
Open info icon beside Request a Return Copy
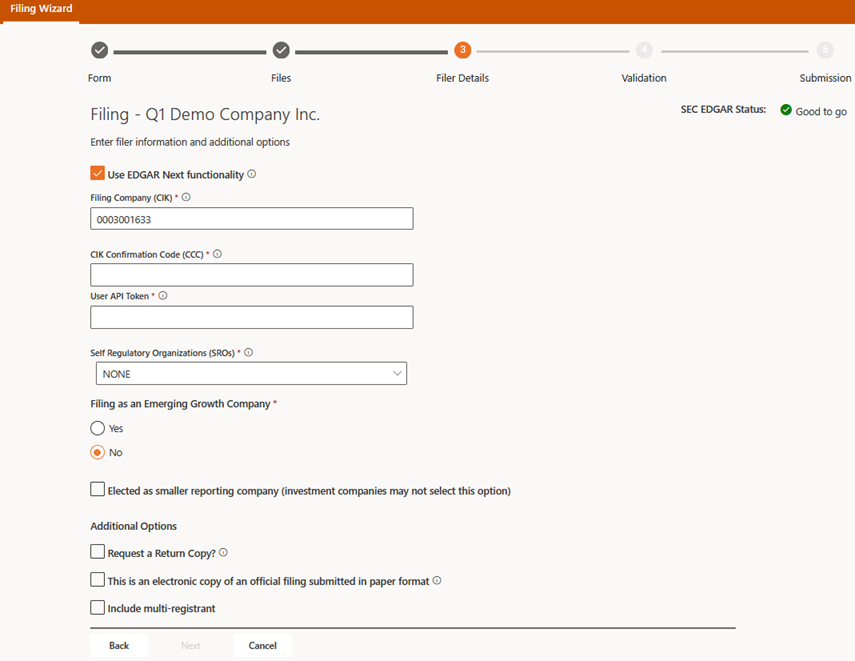(223, 552)
